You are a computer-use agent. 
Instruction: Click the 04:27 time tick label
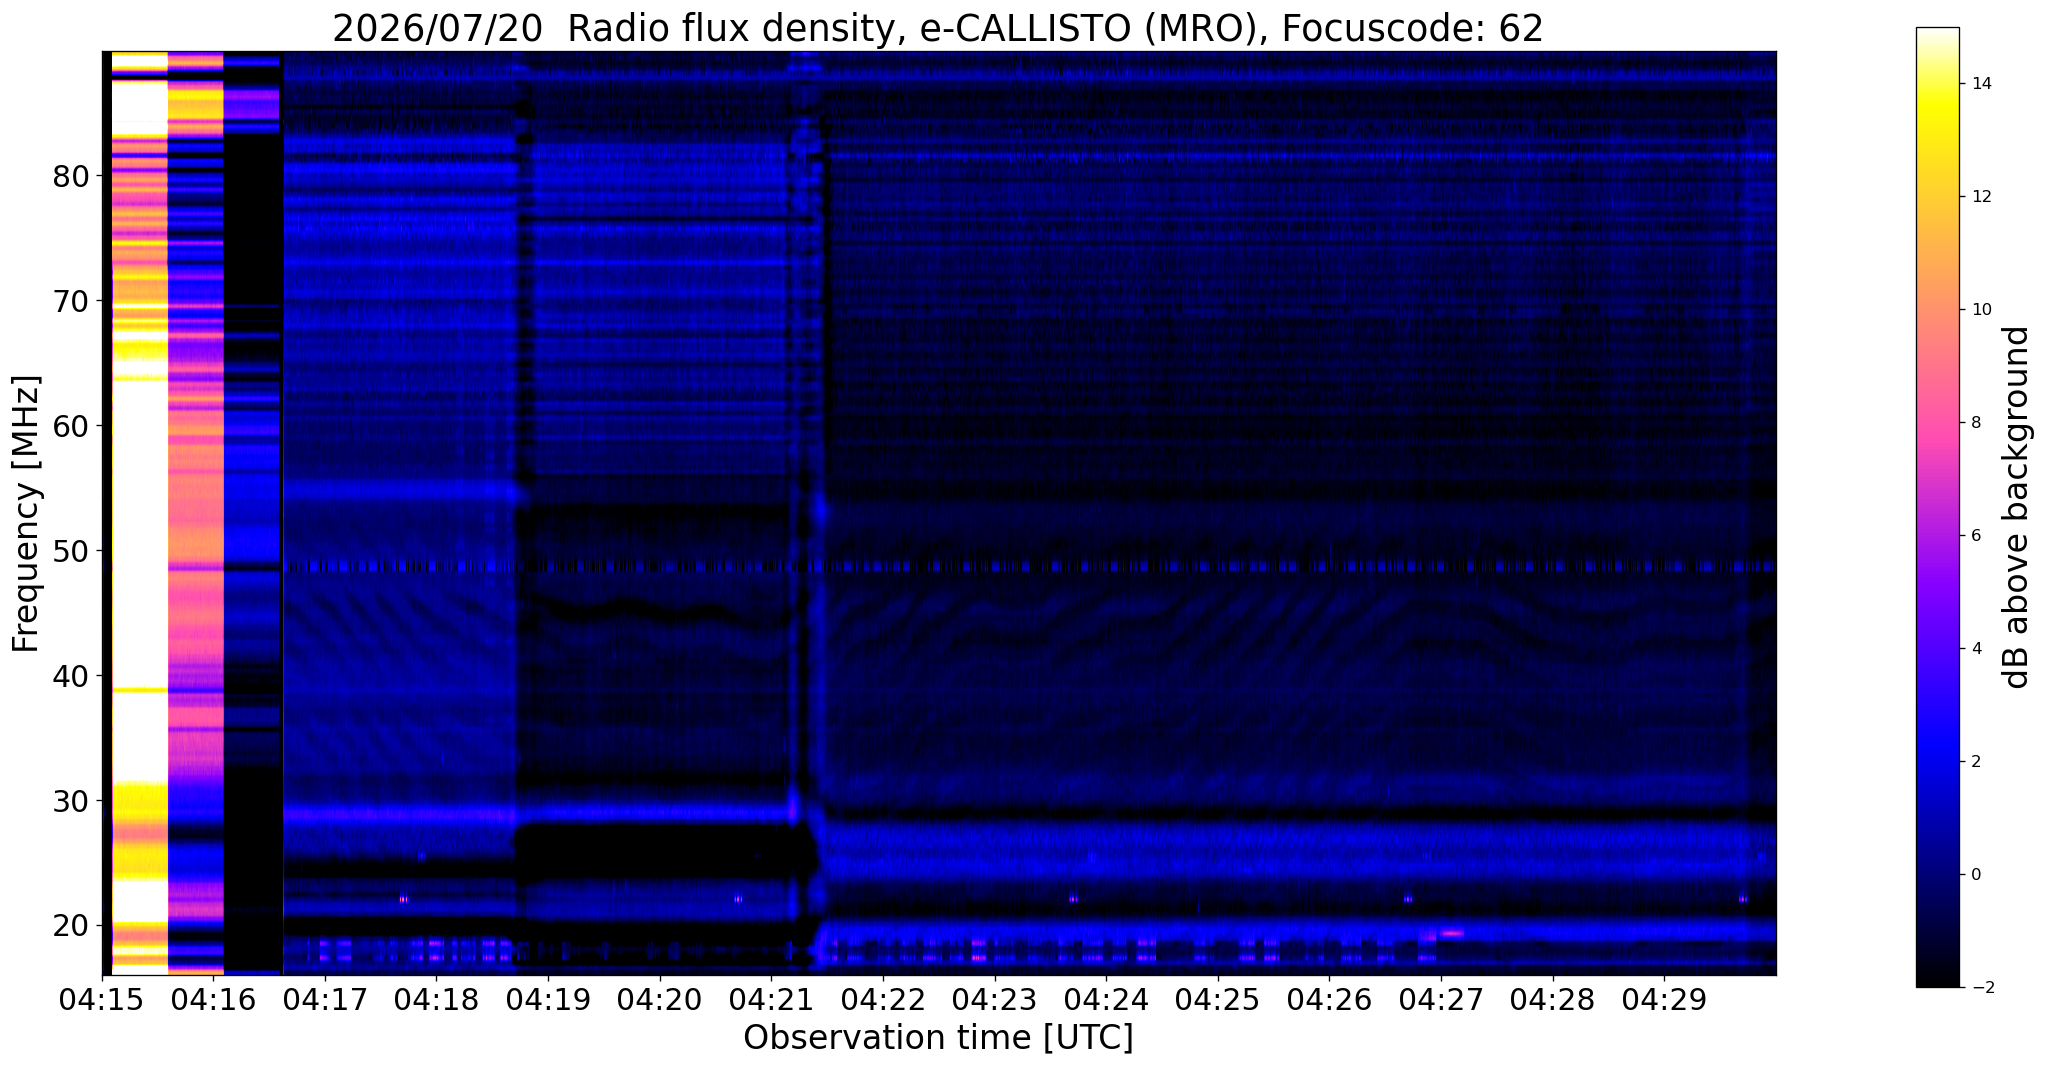pos(1441,1000)
